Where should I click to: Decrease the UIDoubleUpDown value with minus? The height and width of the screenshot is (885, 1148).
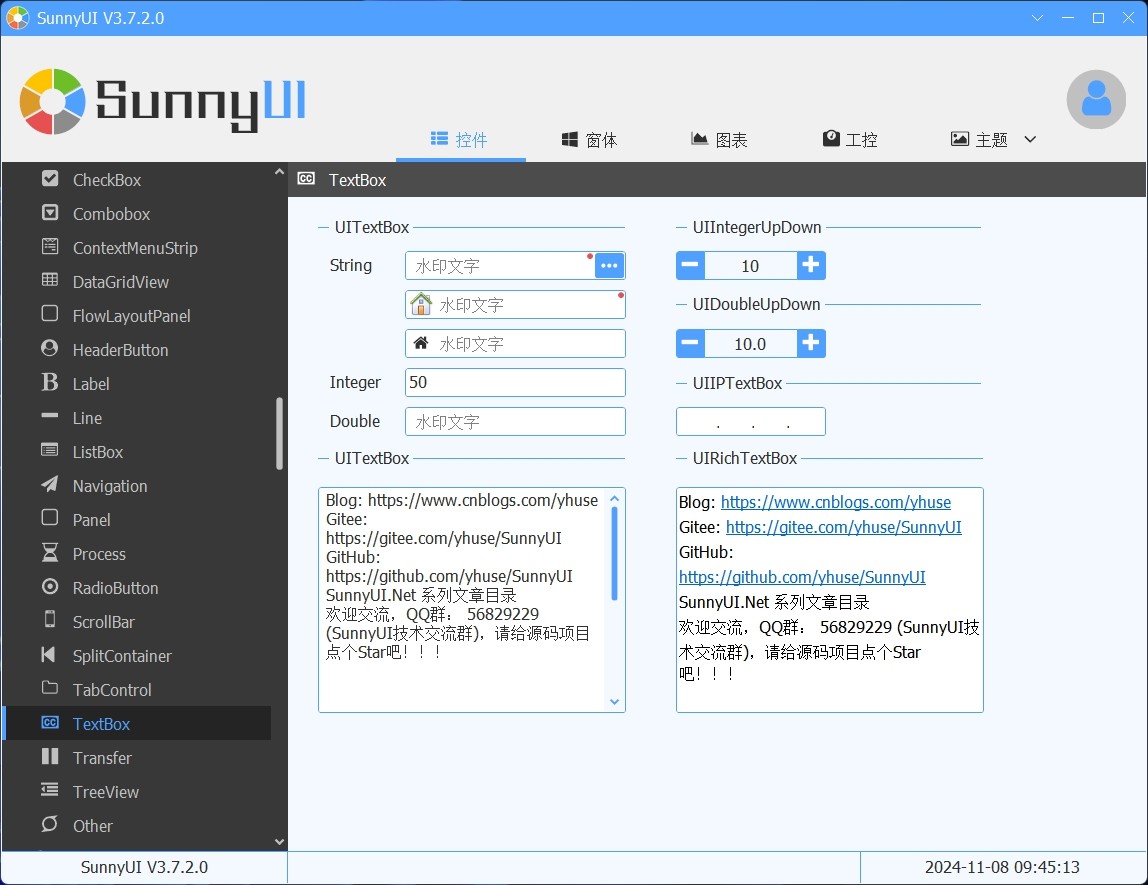click(x=690, y=343)
